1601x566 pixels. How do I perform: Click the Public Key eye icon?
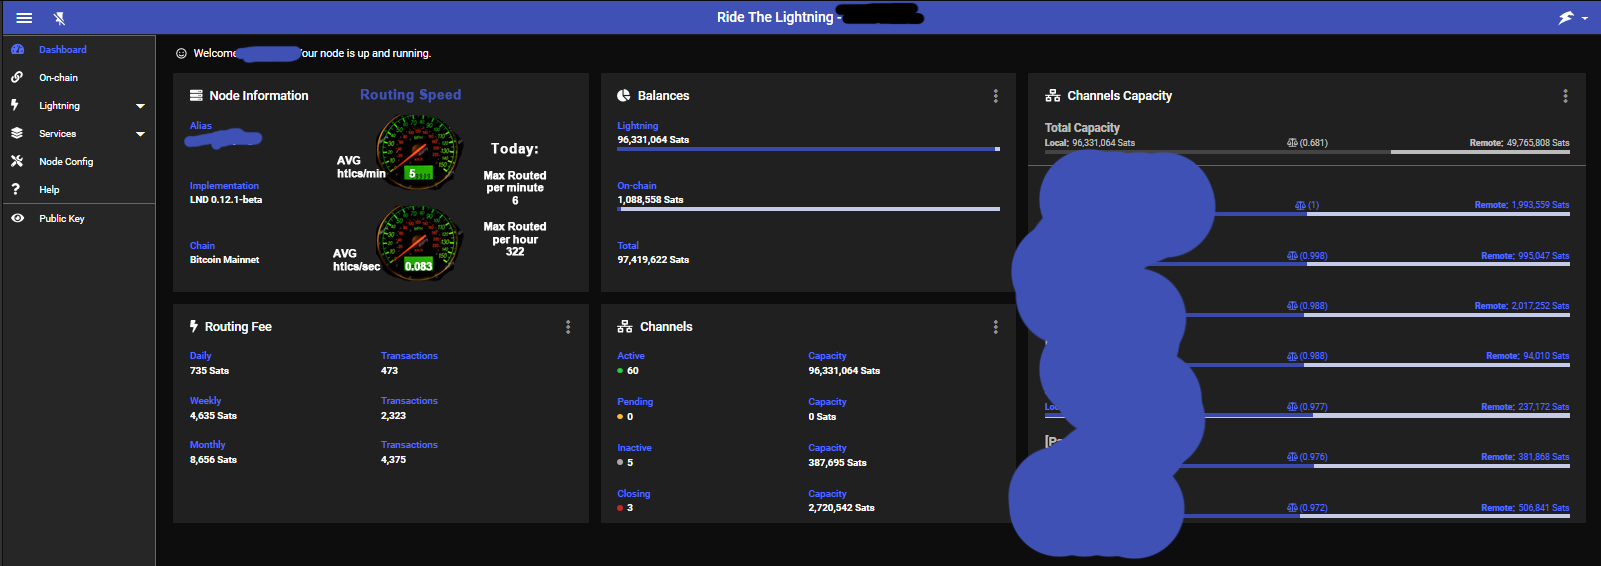[x=17, y=218]
